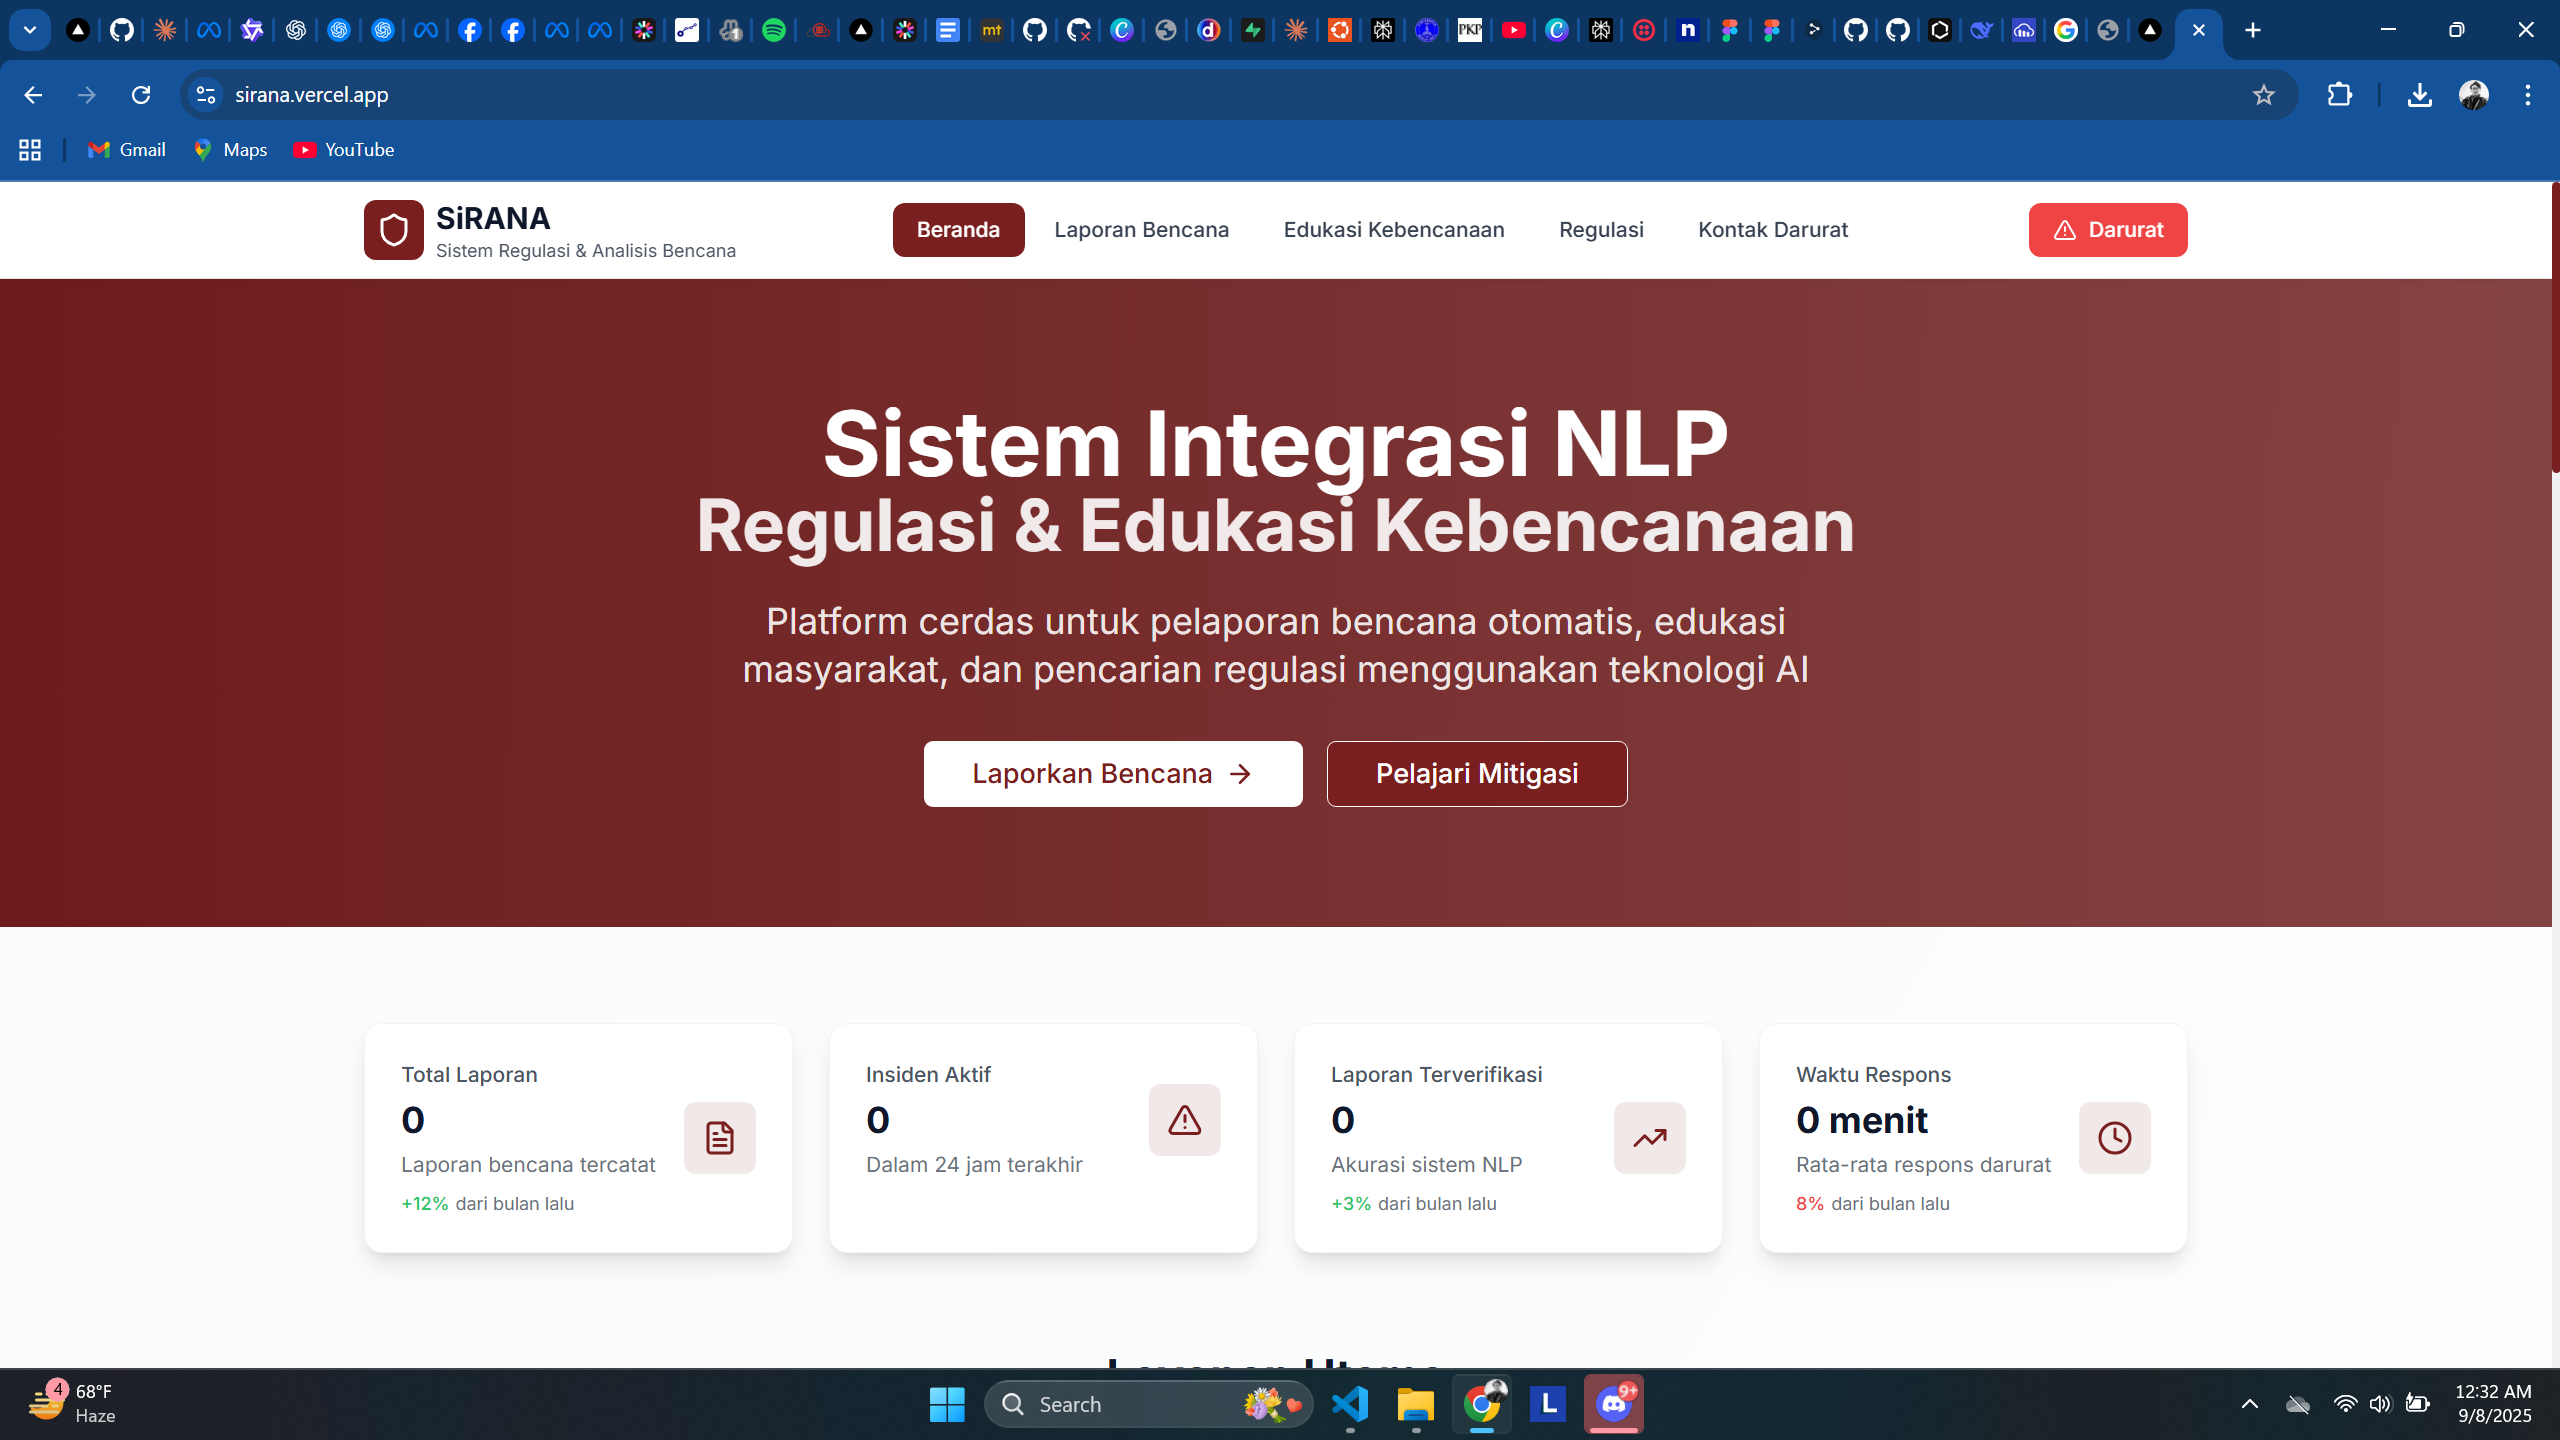Open the browser Extensions puzzle icon
2560x1440 pixels.
click(2339, 95)
